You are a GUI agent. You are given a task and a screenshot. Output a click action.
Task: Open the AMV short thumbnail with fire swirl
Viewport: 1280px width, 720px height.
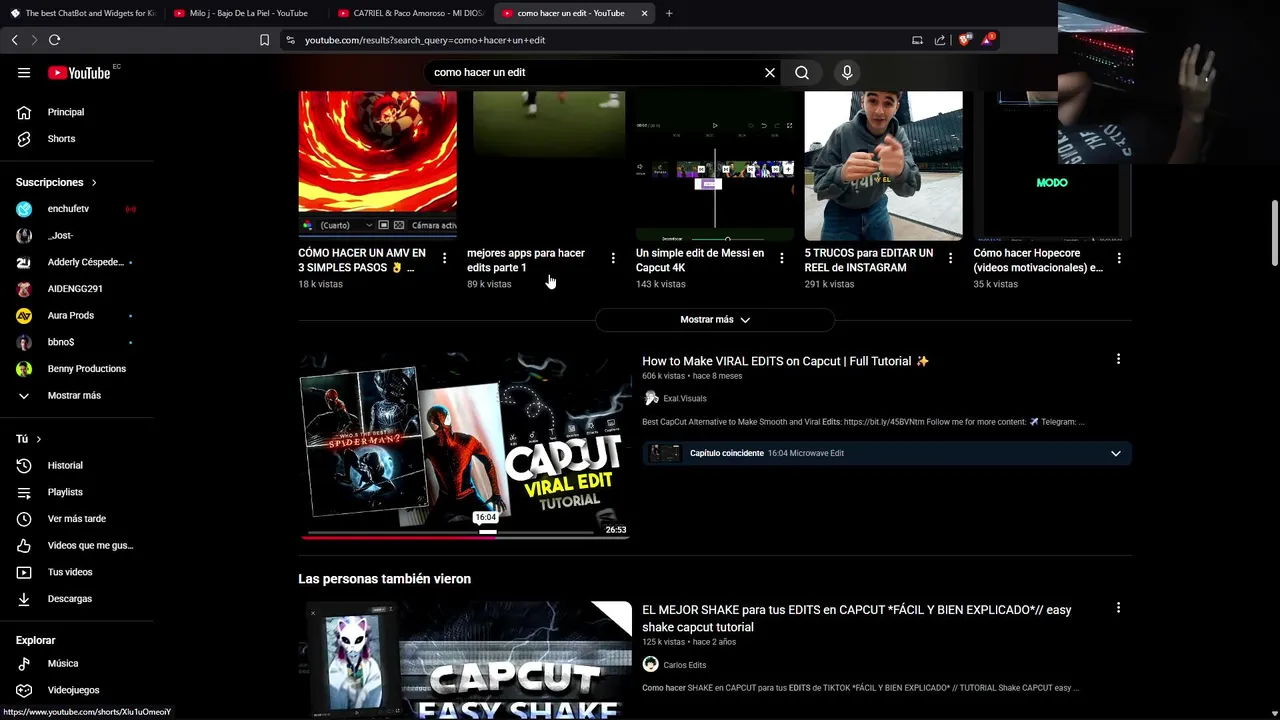tap(378, 165)
